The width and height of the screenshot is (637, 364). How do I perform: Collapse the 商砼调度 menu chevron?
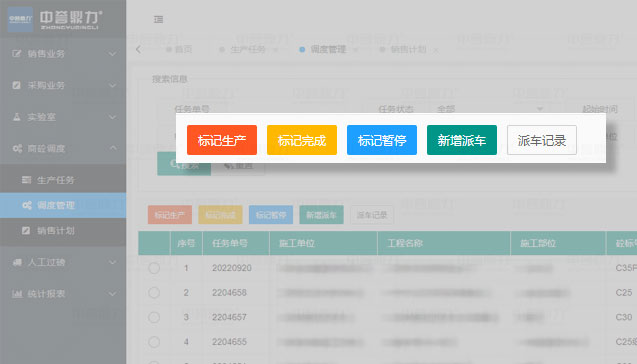[113, 148]
